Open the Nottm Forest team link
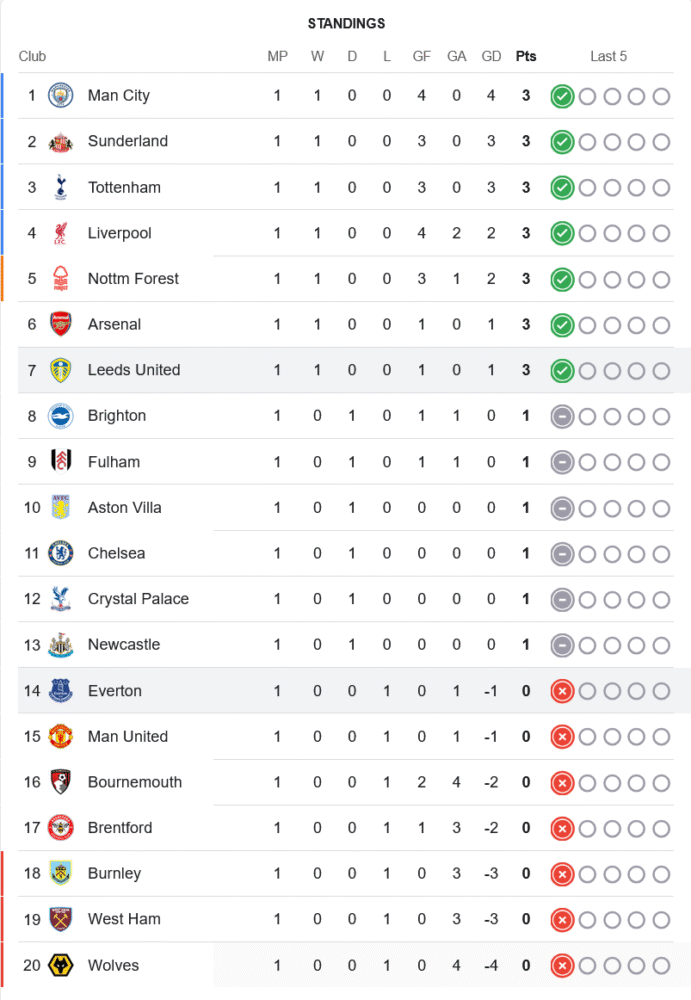Viewport: 691px width, 1000px height. click(133, 279)
